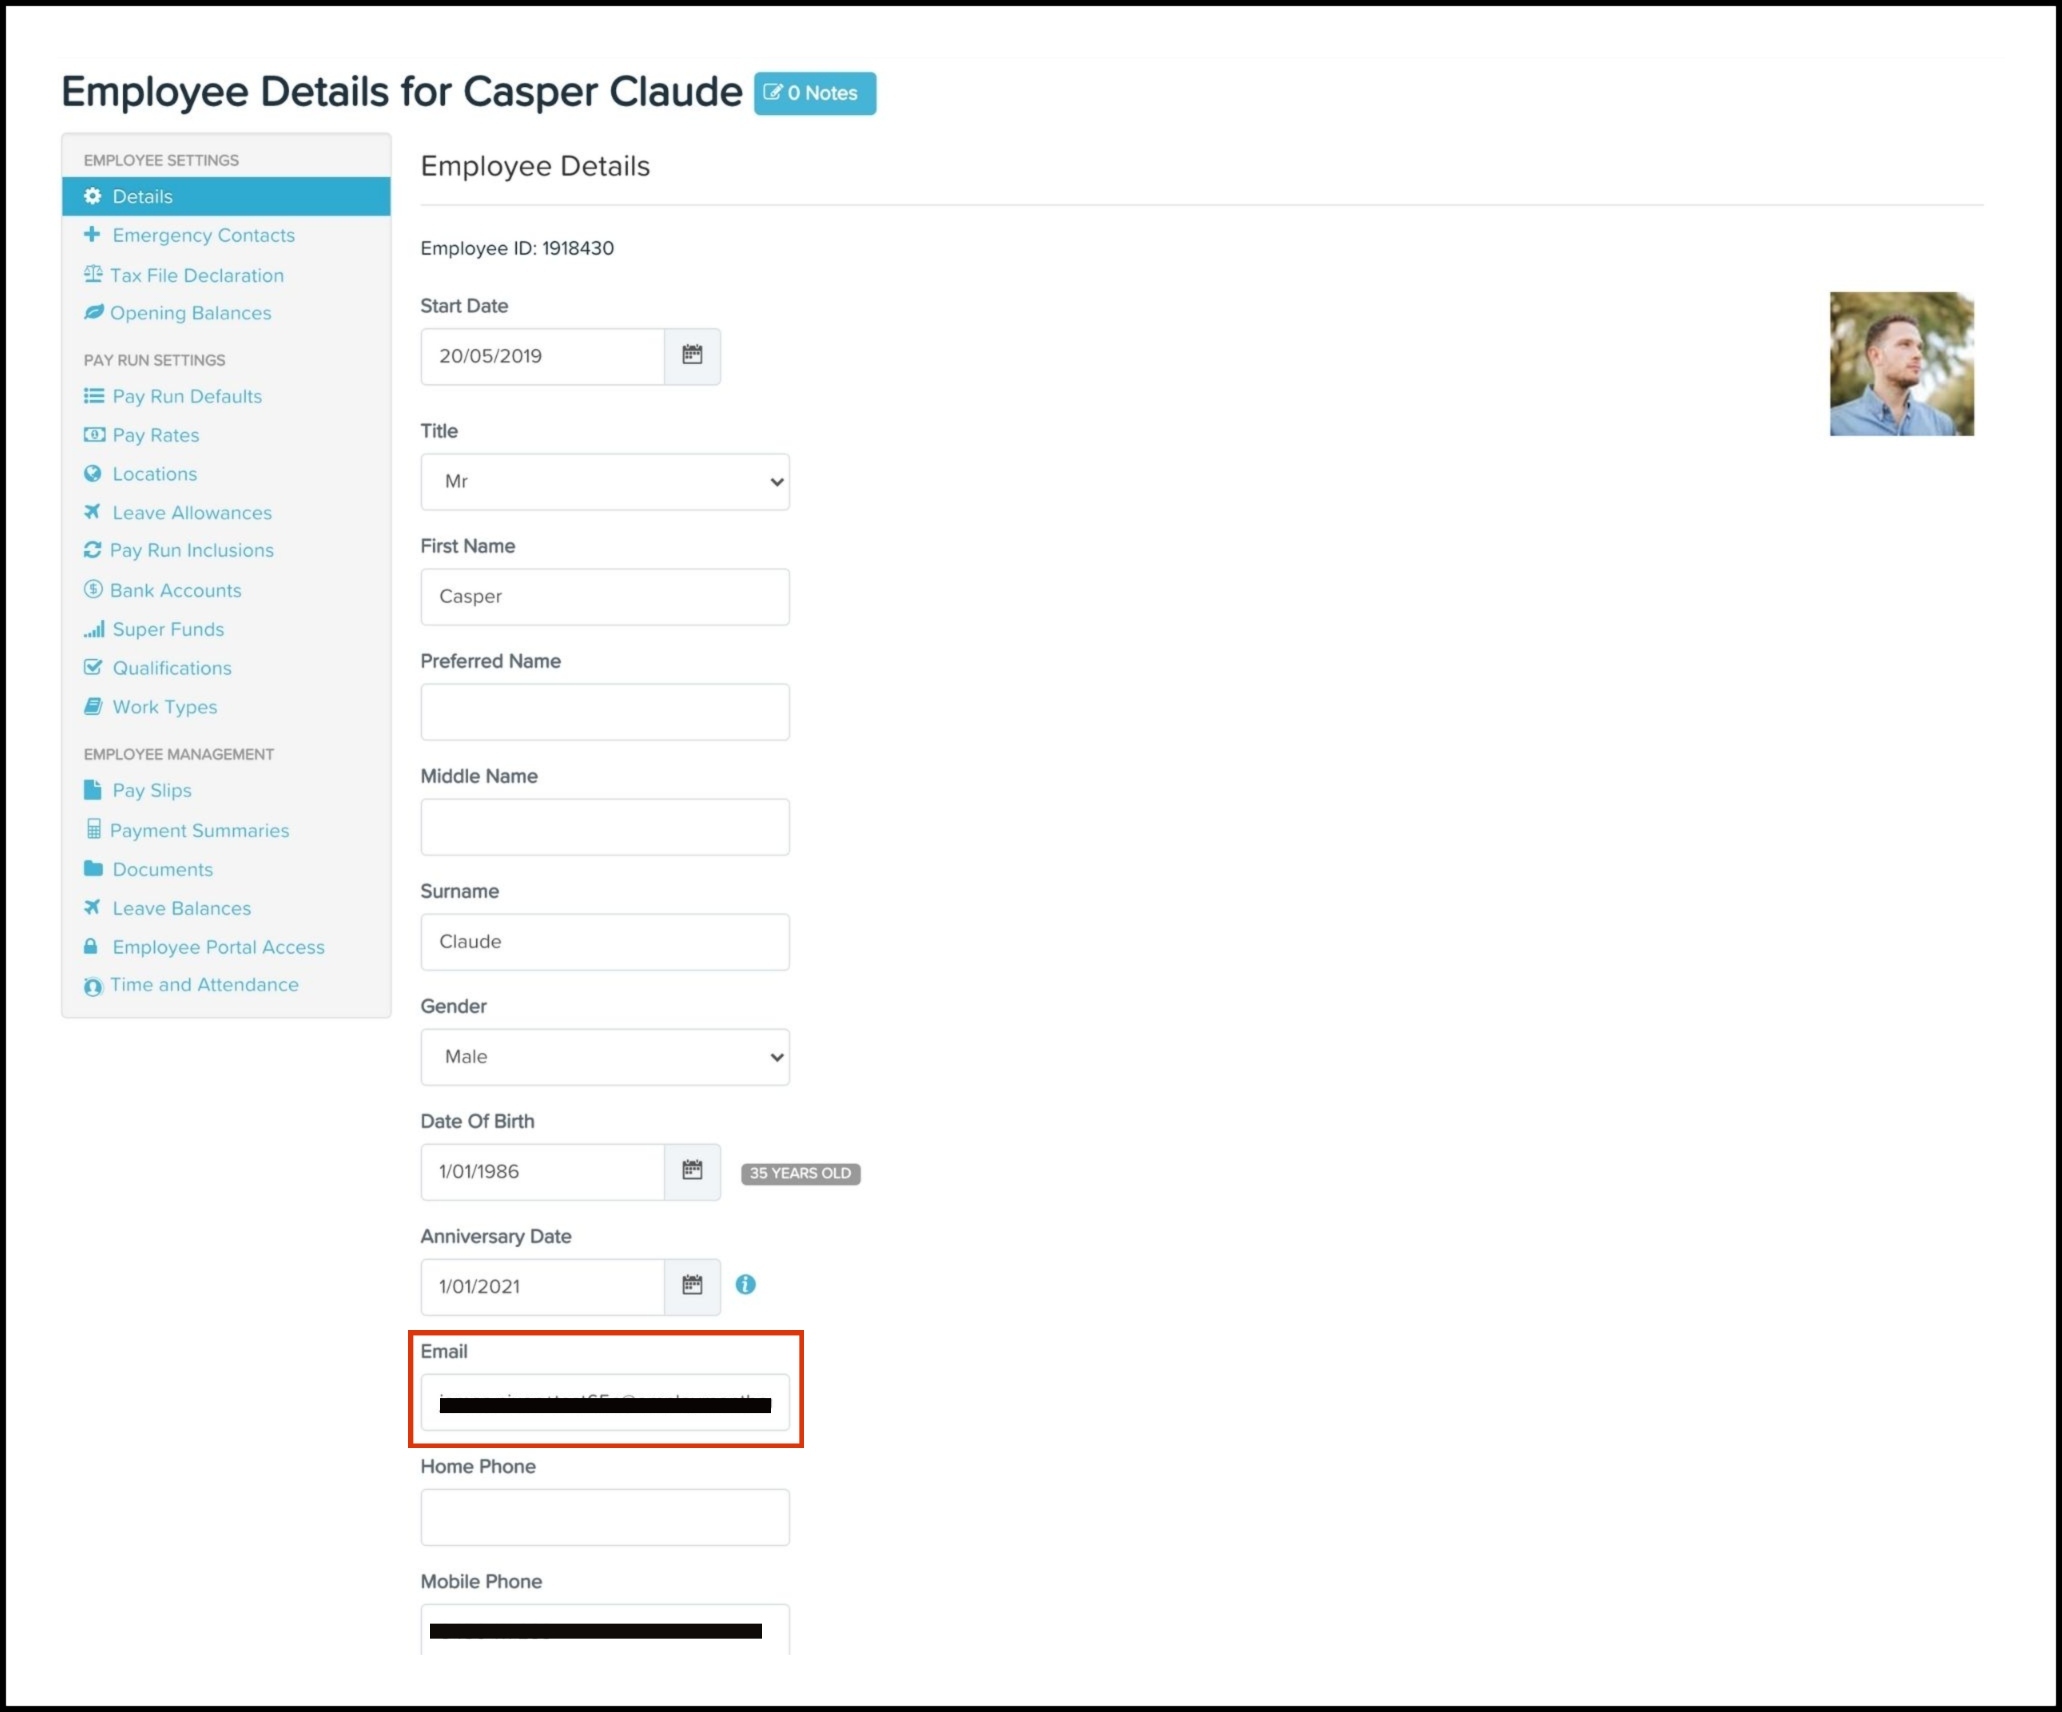Open Pay Rates settings

[x=155, y=435]
